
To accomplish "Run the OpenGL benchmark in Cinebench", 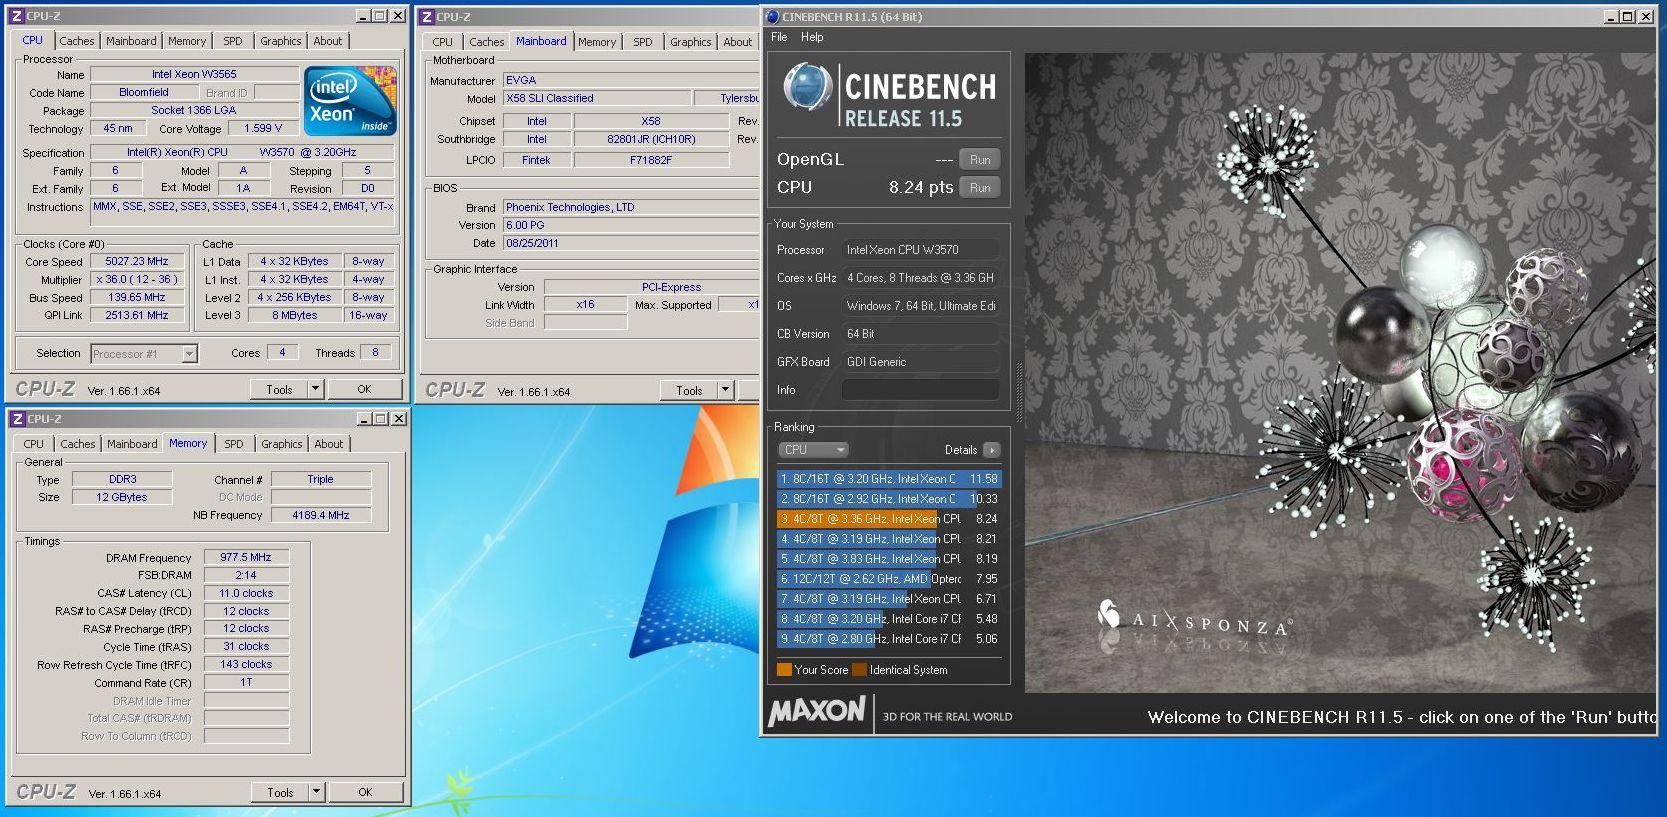I will point(980,160).
